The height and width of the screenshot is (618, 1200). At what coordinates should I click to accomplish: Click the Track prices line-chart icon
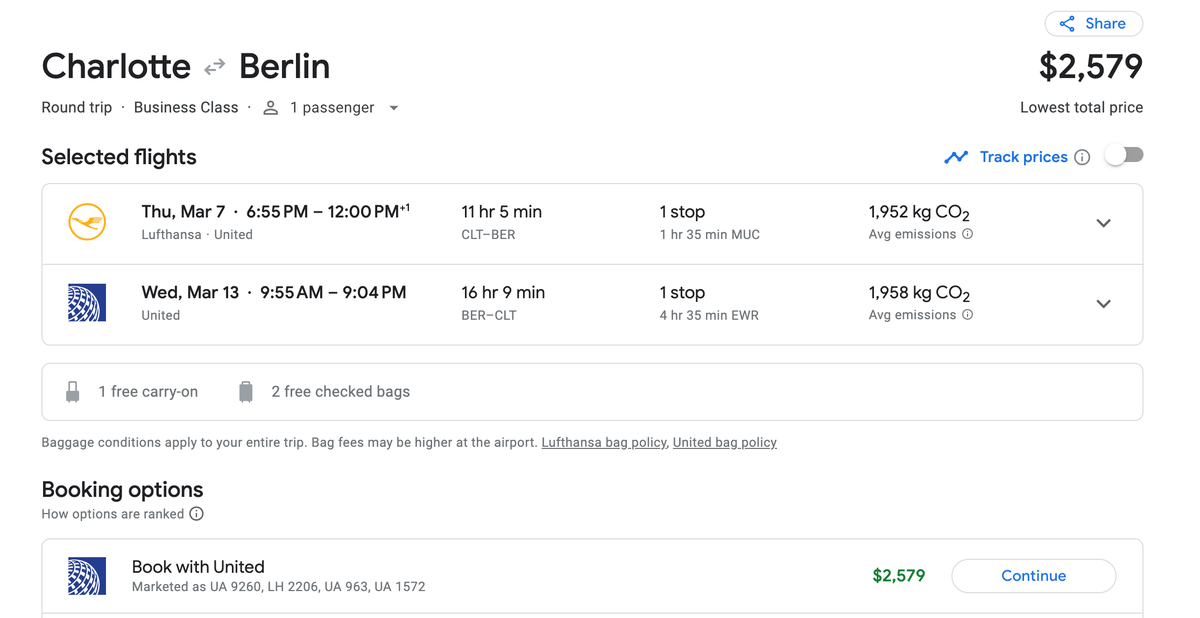(956, 157)
